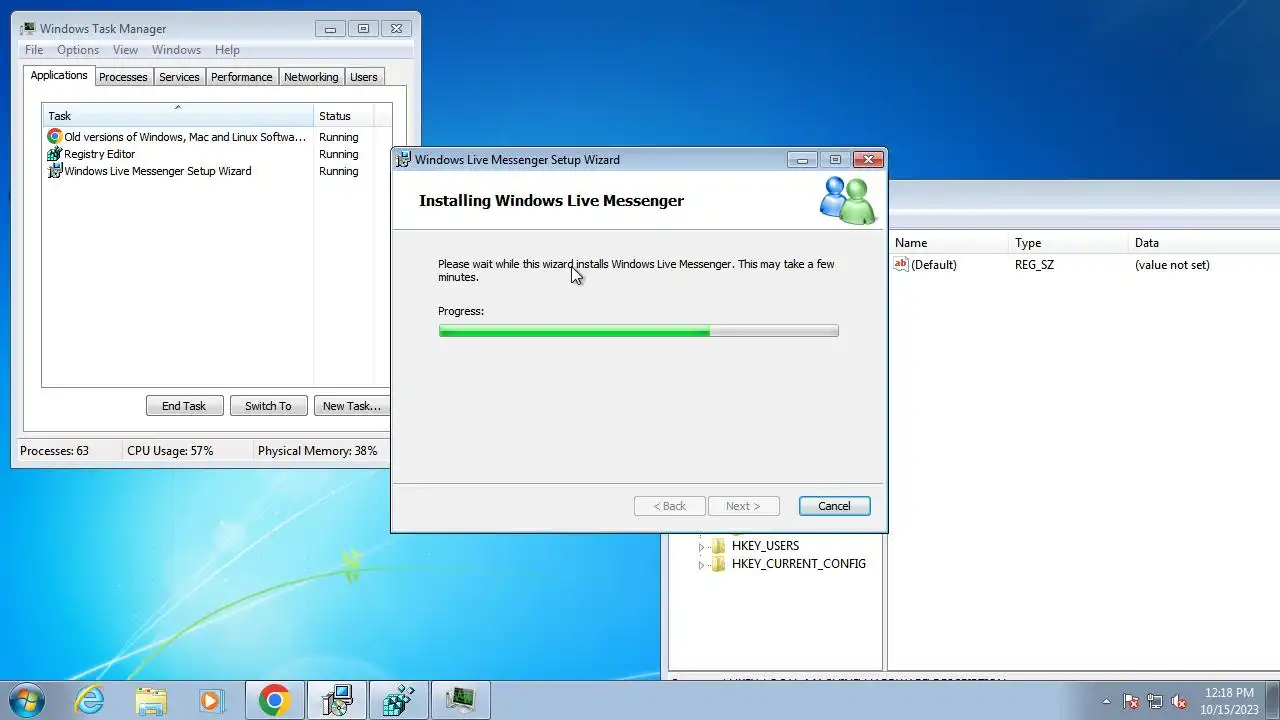Switch to Task Manager taskbar button
The image size is (1280, 720).
461,700
